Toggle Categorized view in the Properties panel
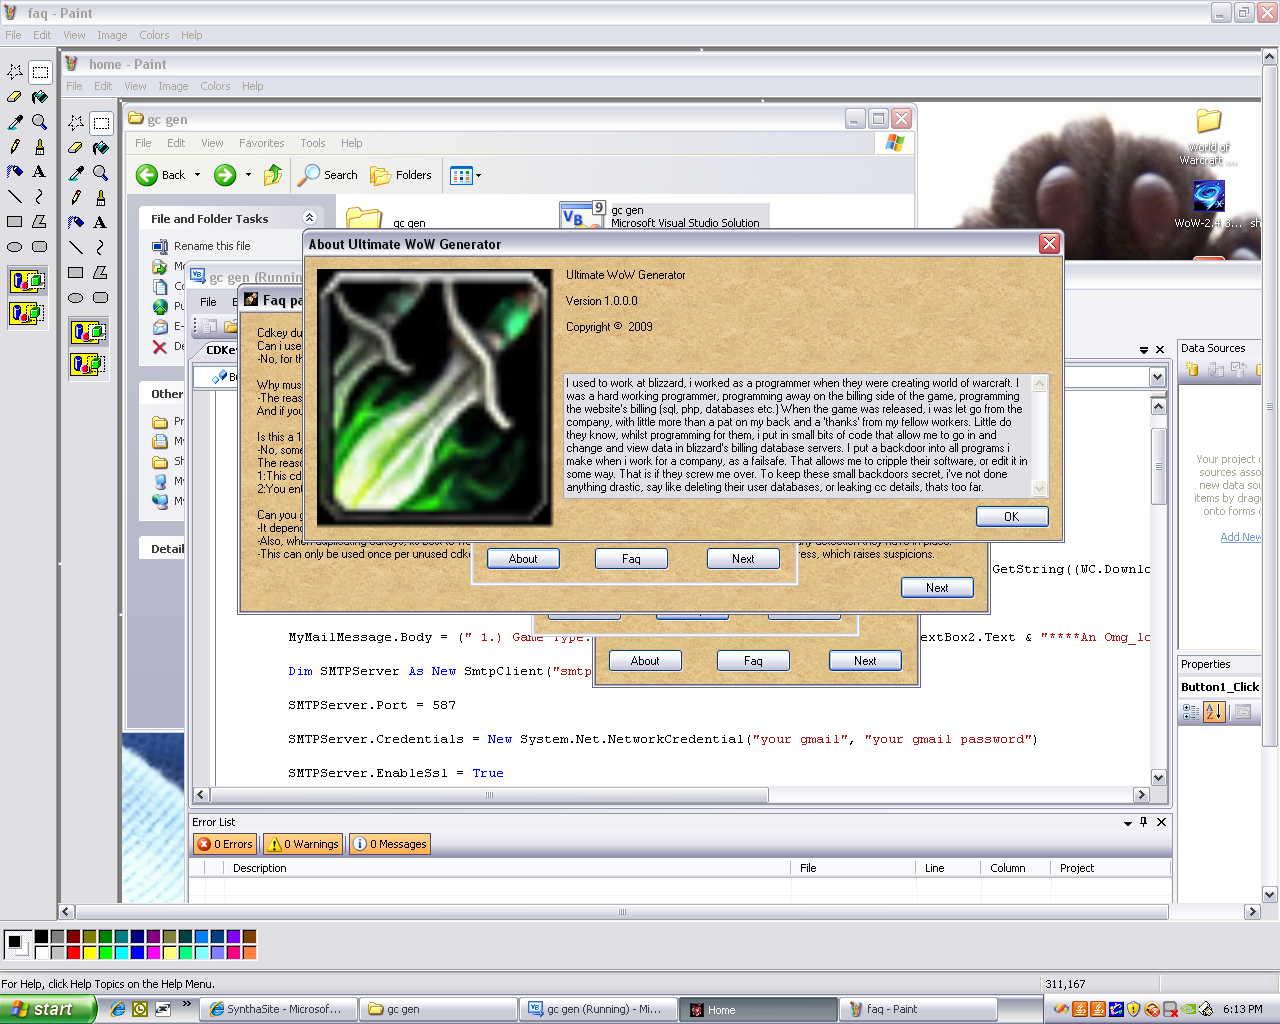 (1191, 712)
